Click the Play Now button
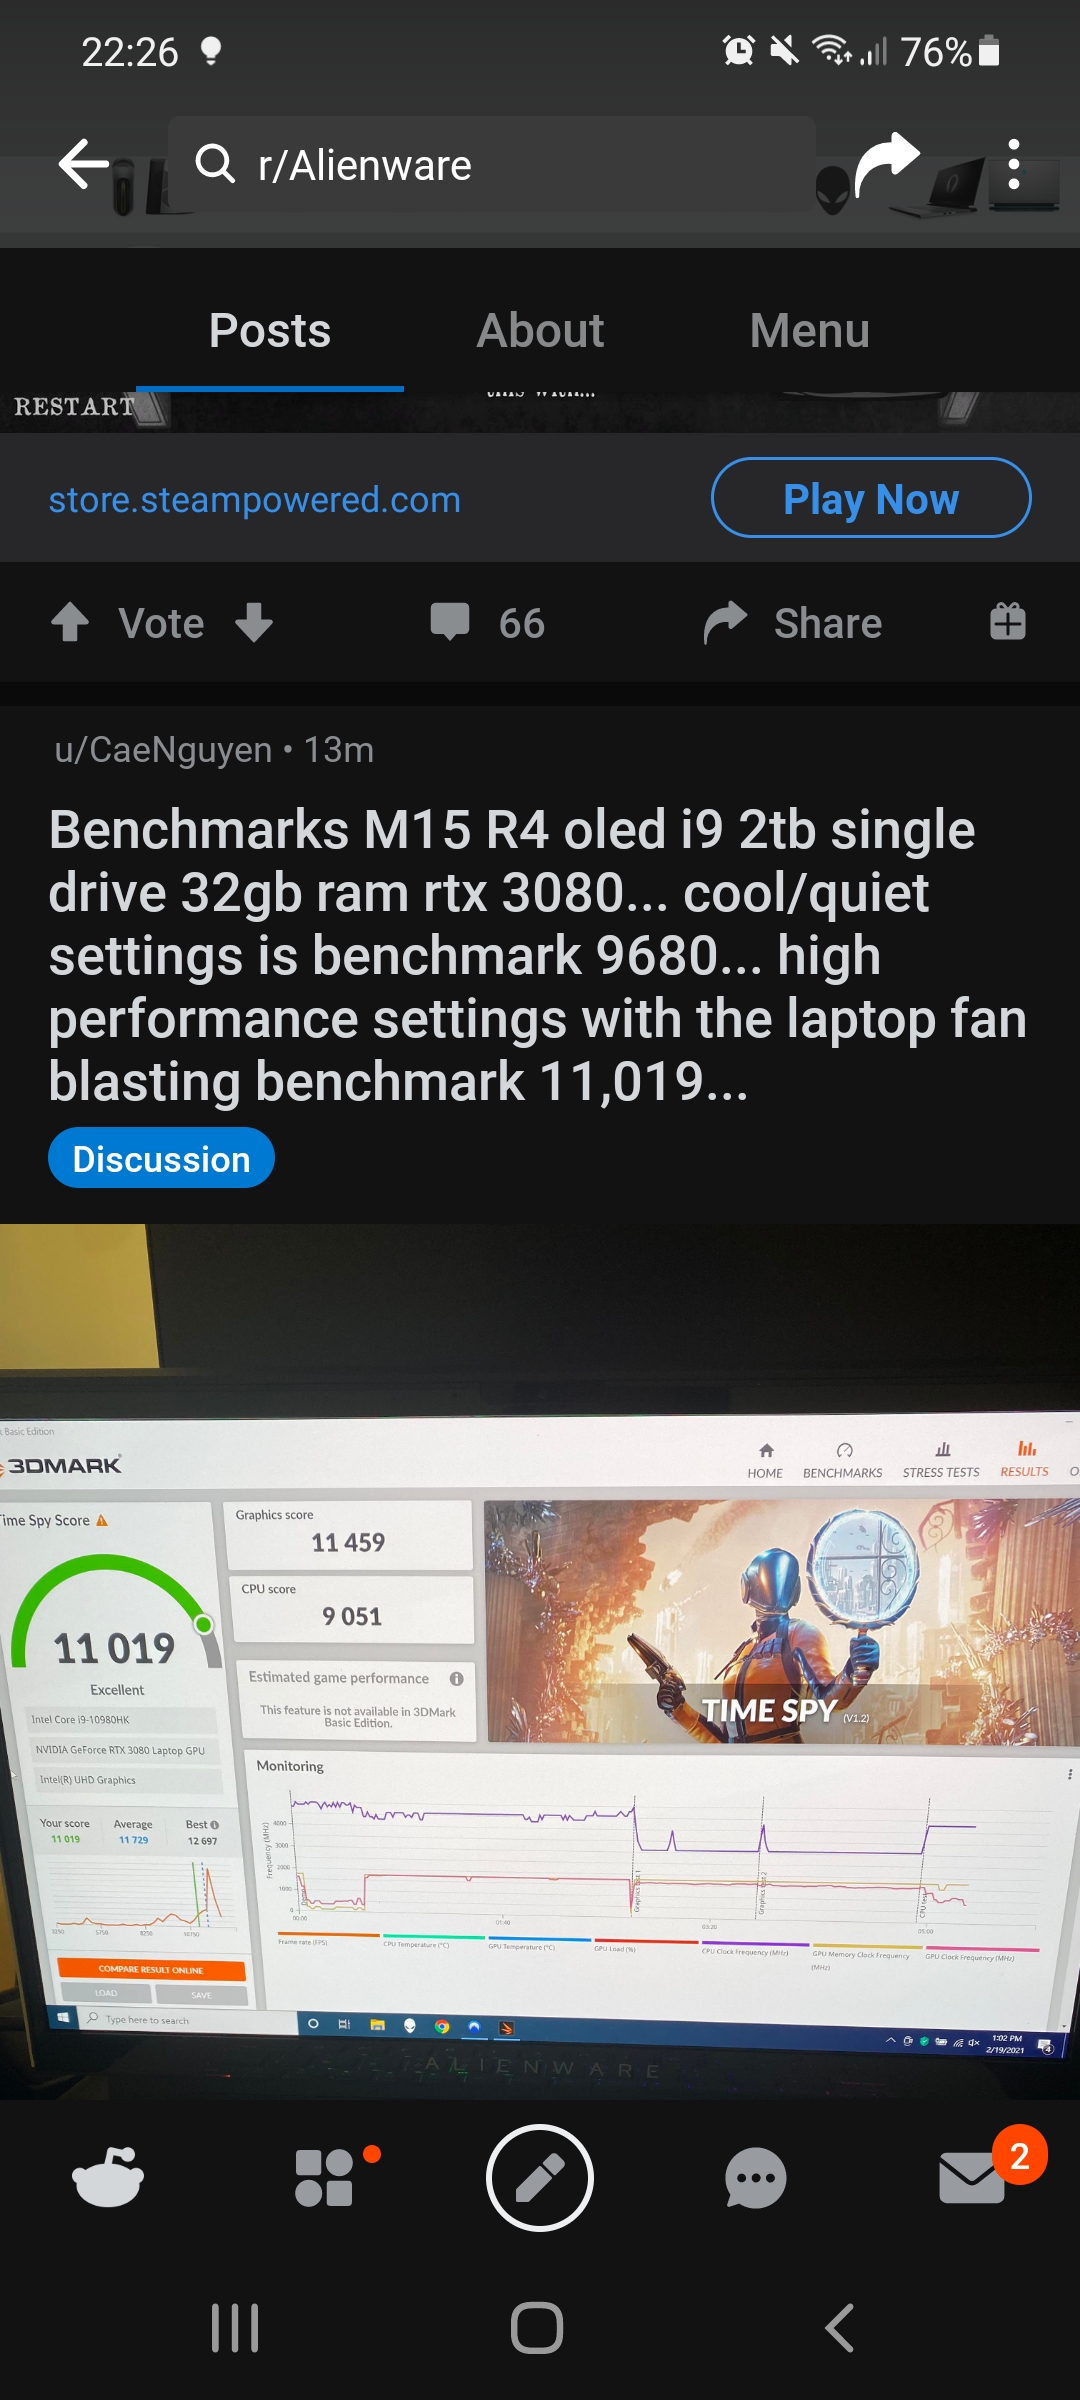Image resolution: width=1080 pixels, height=2400 pixels. 871,498
